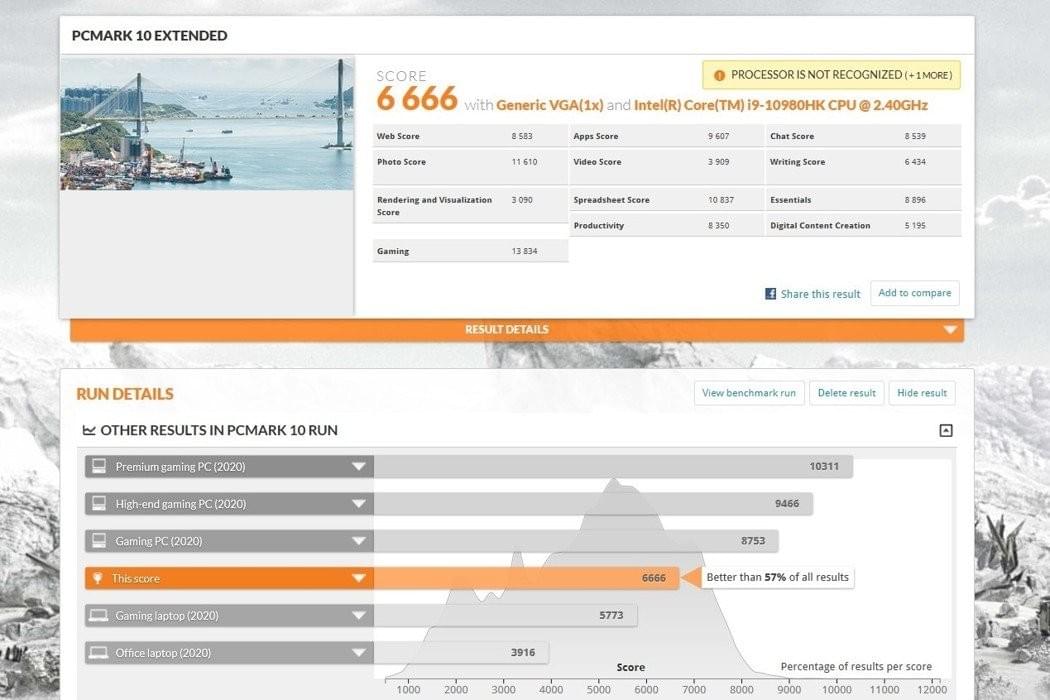Image resolution: width=1050 pixels, height=700 pixels.
Task: Open the Generic VGA(1x) link
Action: [x=550, y=105]
